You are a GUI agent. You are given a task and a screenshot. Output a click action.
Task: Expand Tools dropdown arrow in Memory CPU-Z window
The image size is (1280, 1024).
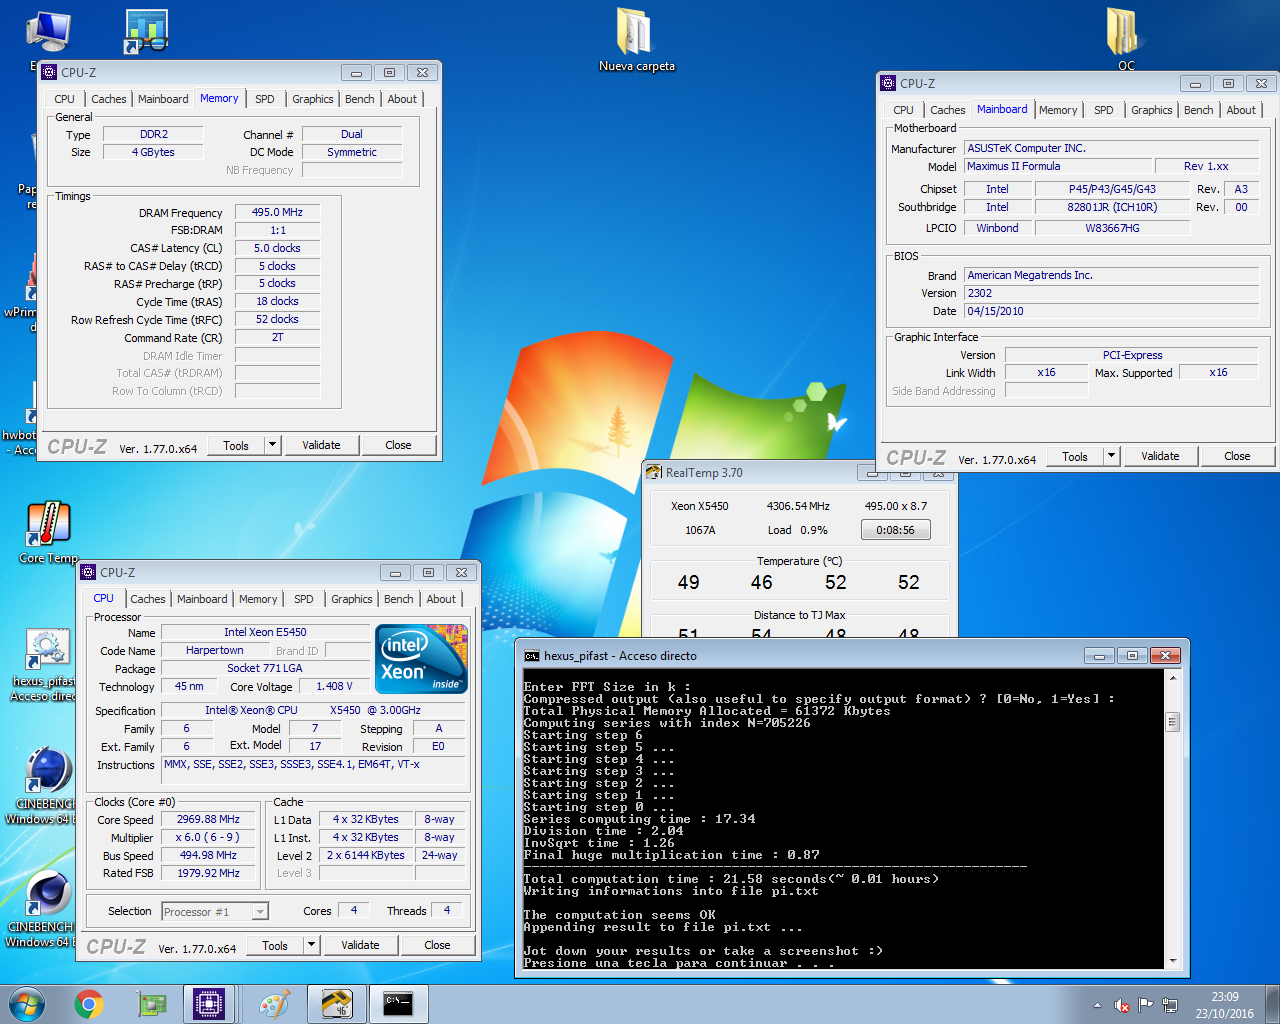coord(272,445)
